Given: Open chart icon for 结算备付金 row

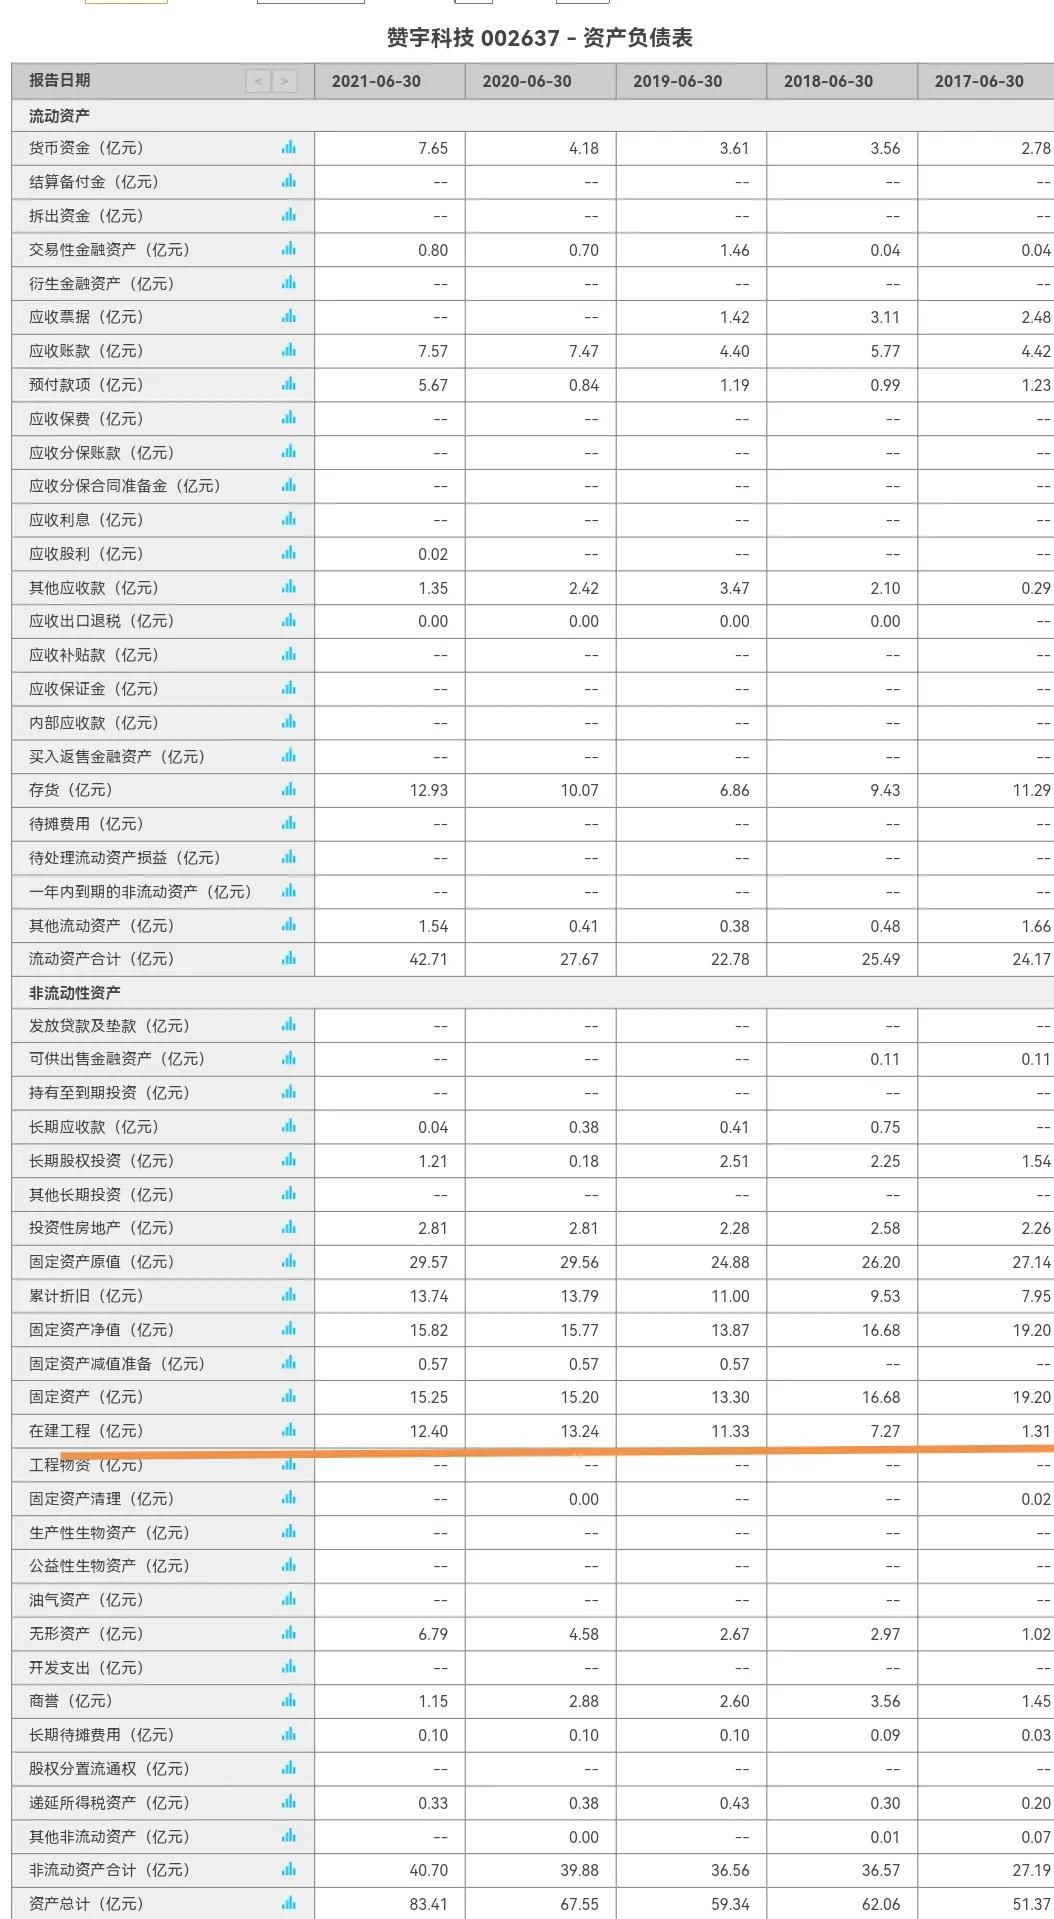Looking at the screenshot, I should point(289,181).
